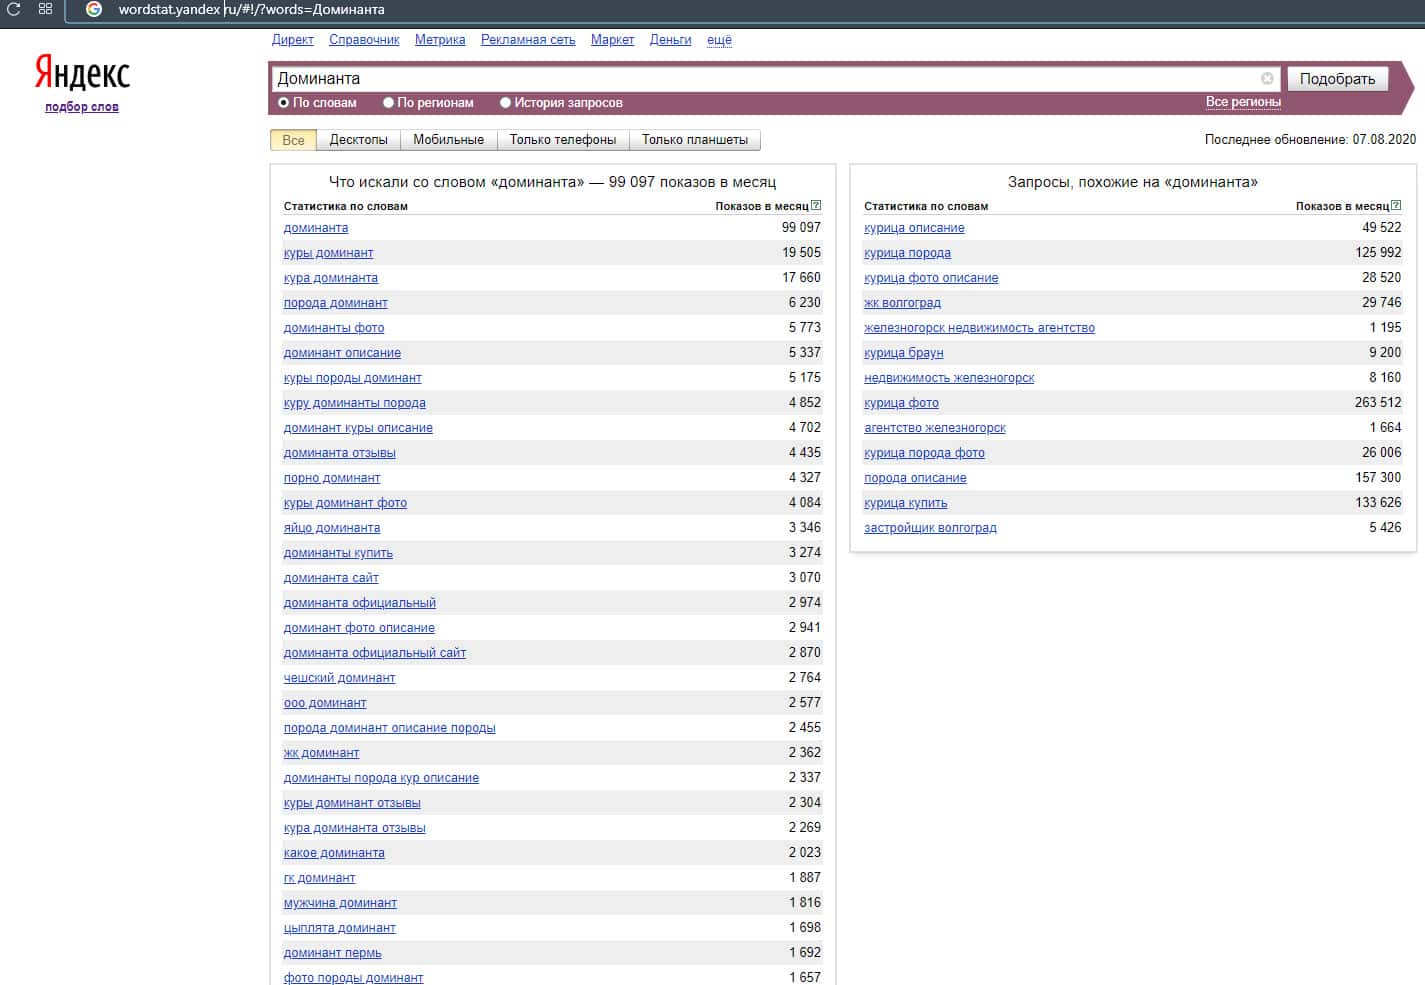Choose 'История запросов' radio option
1425x985 pixels.
(505, 103)
